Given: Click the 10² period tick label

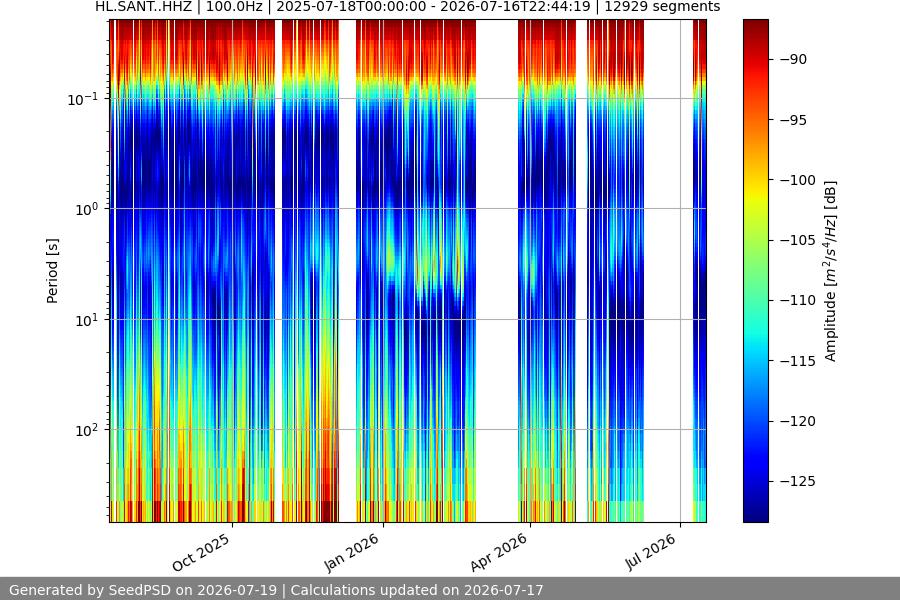Looking at the screenshot, I should [x=87, y=430].
